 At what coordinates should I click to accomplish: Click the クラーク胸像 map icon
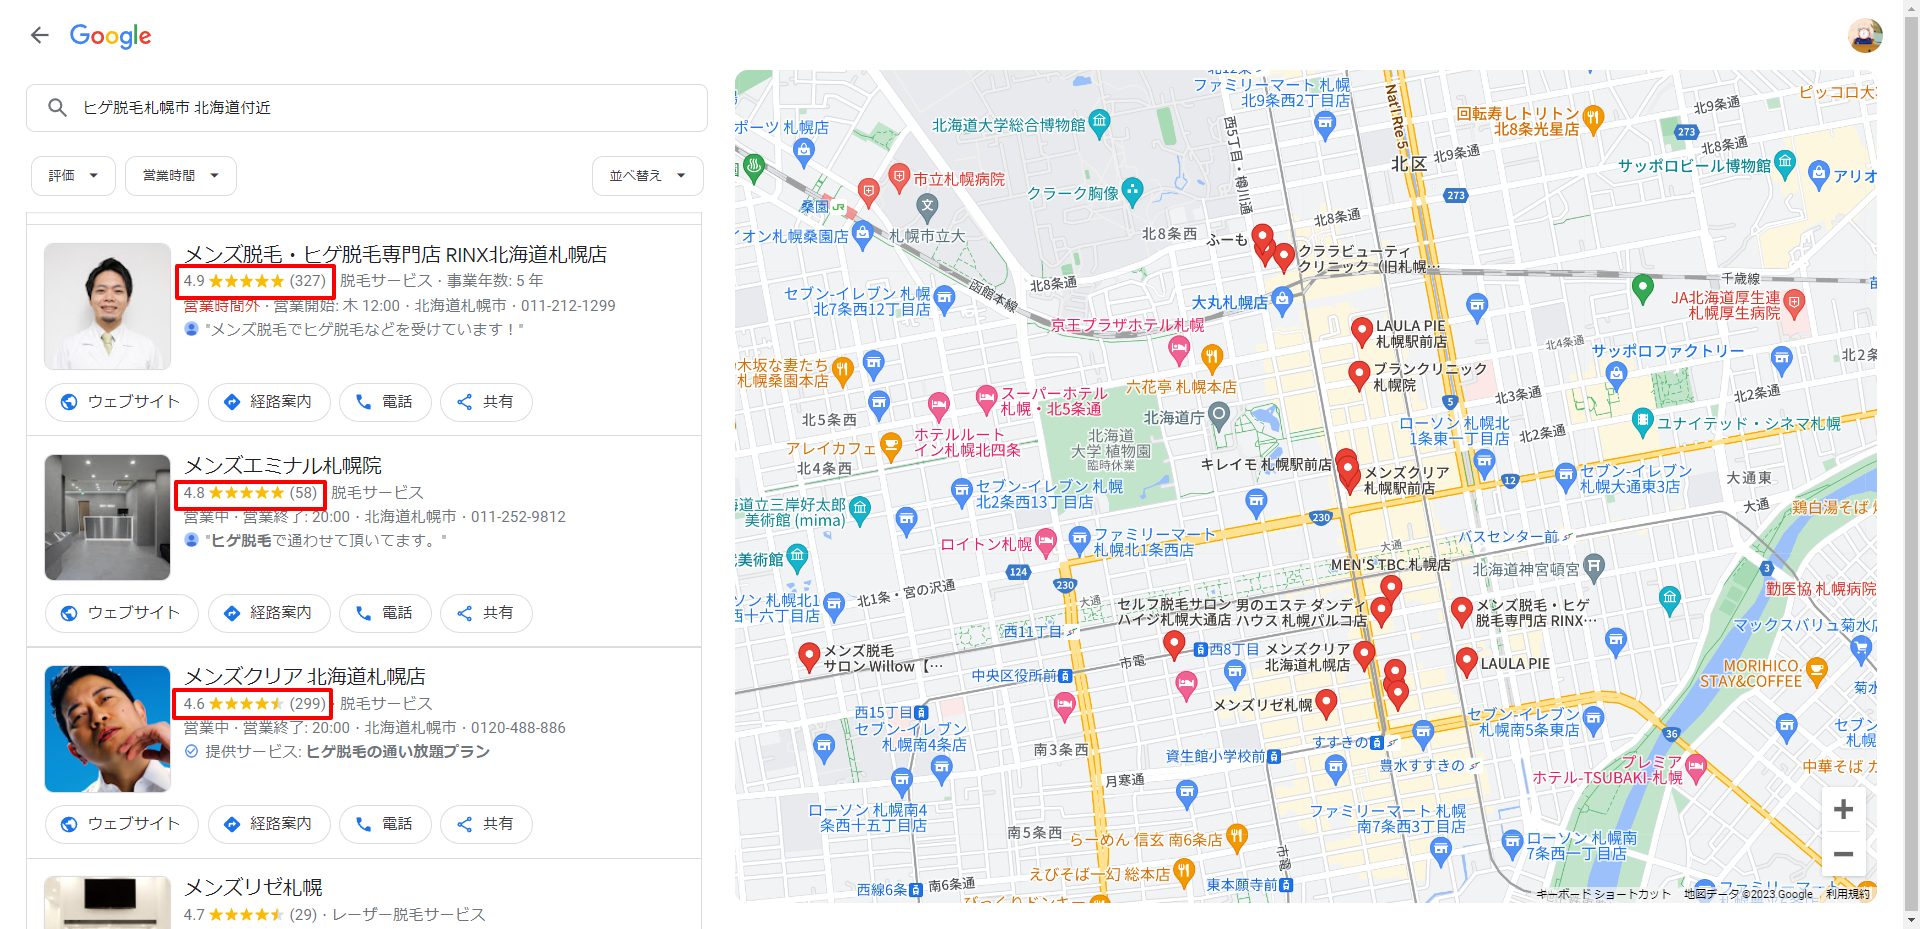coord(1132,190)
